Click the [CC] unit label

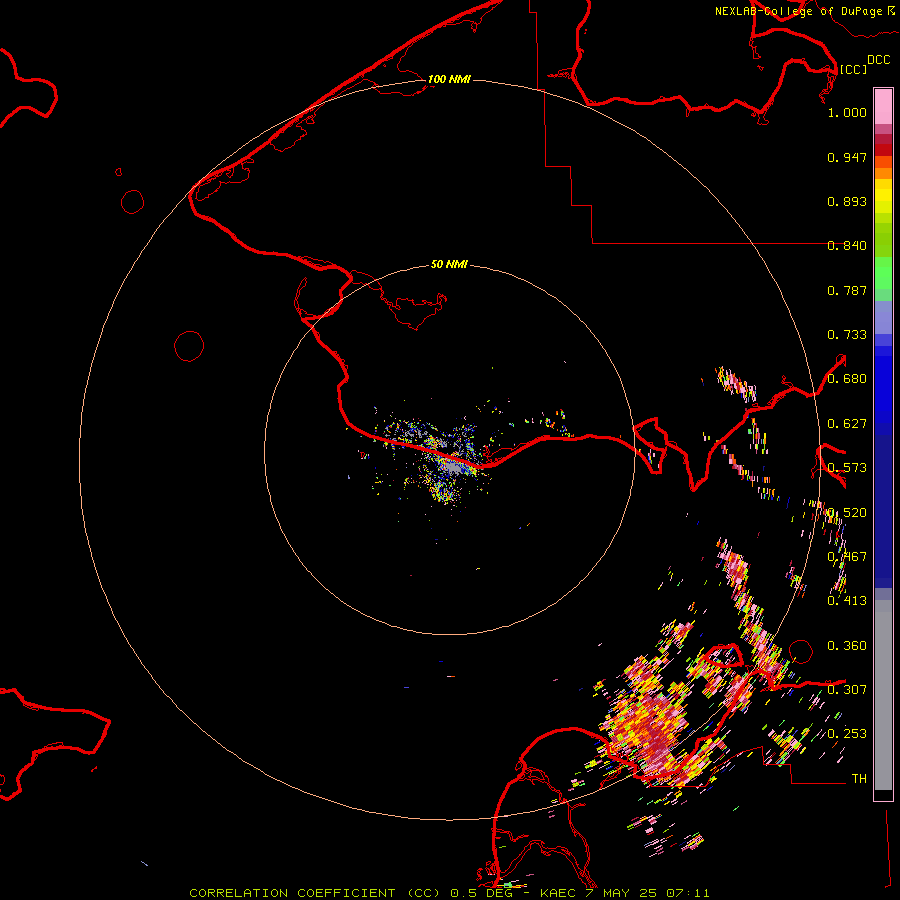(x=853, y=69)
